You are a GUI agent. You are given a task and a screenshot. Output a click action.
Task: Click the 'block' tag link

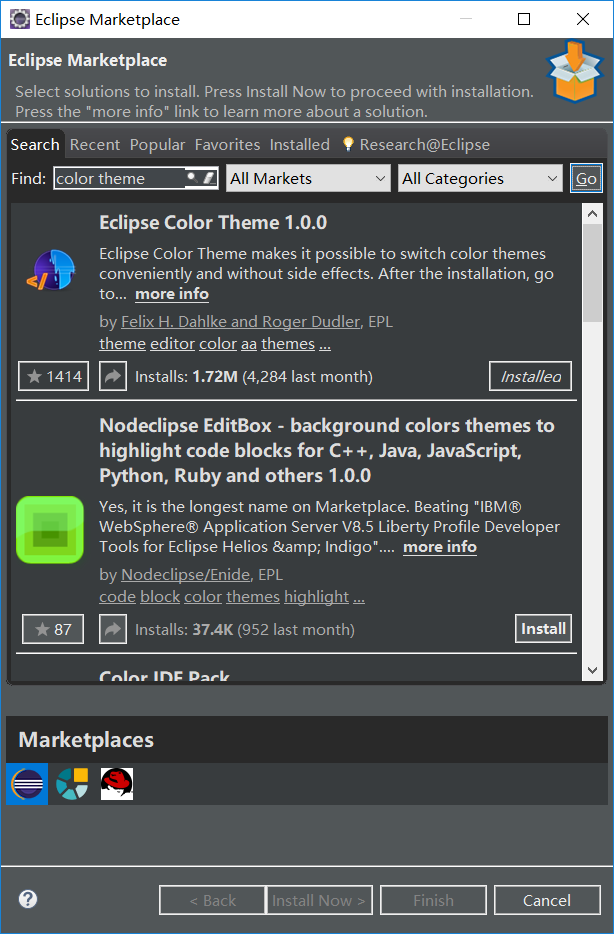tap(160, 597)
